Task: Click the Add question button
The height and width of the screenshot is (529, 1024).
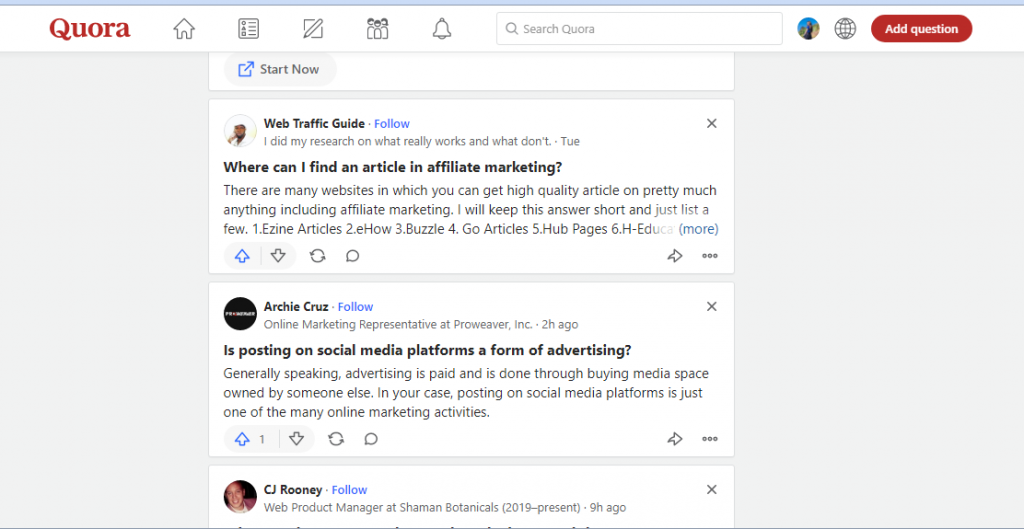Action: 921,29
